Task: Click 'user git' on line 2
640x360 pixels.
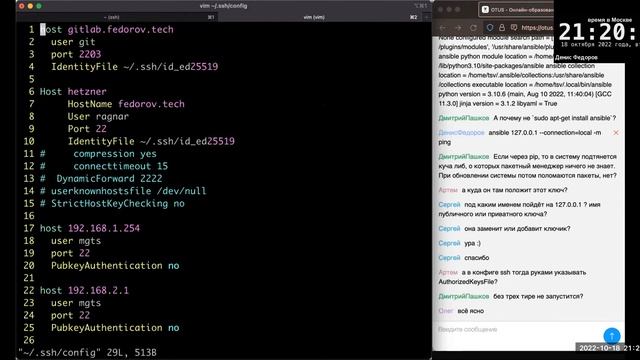Action: (73, 42)
